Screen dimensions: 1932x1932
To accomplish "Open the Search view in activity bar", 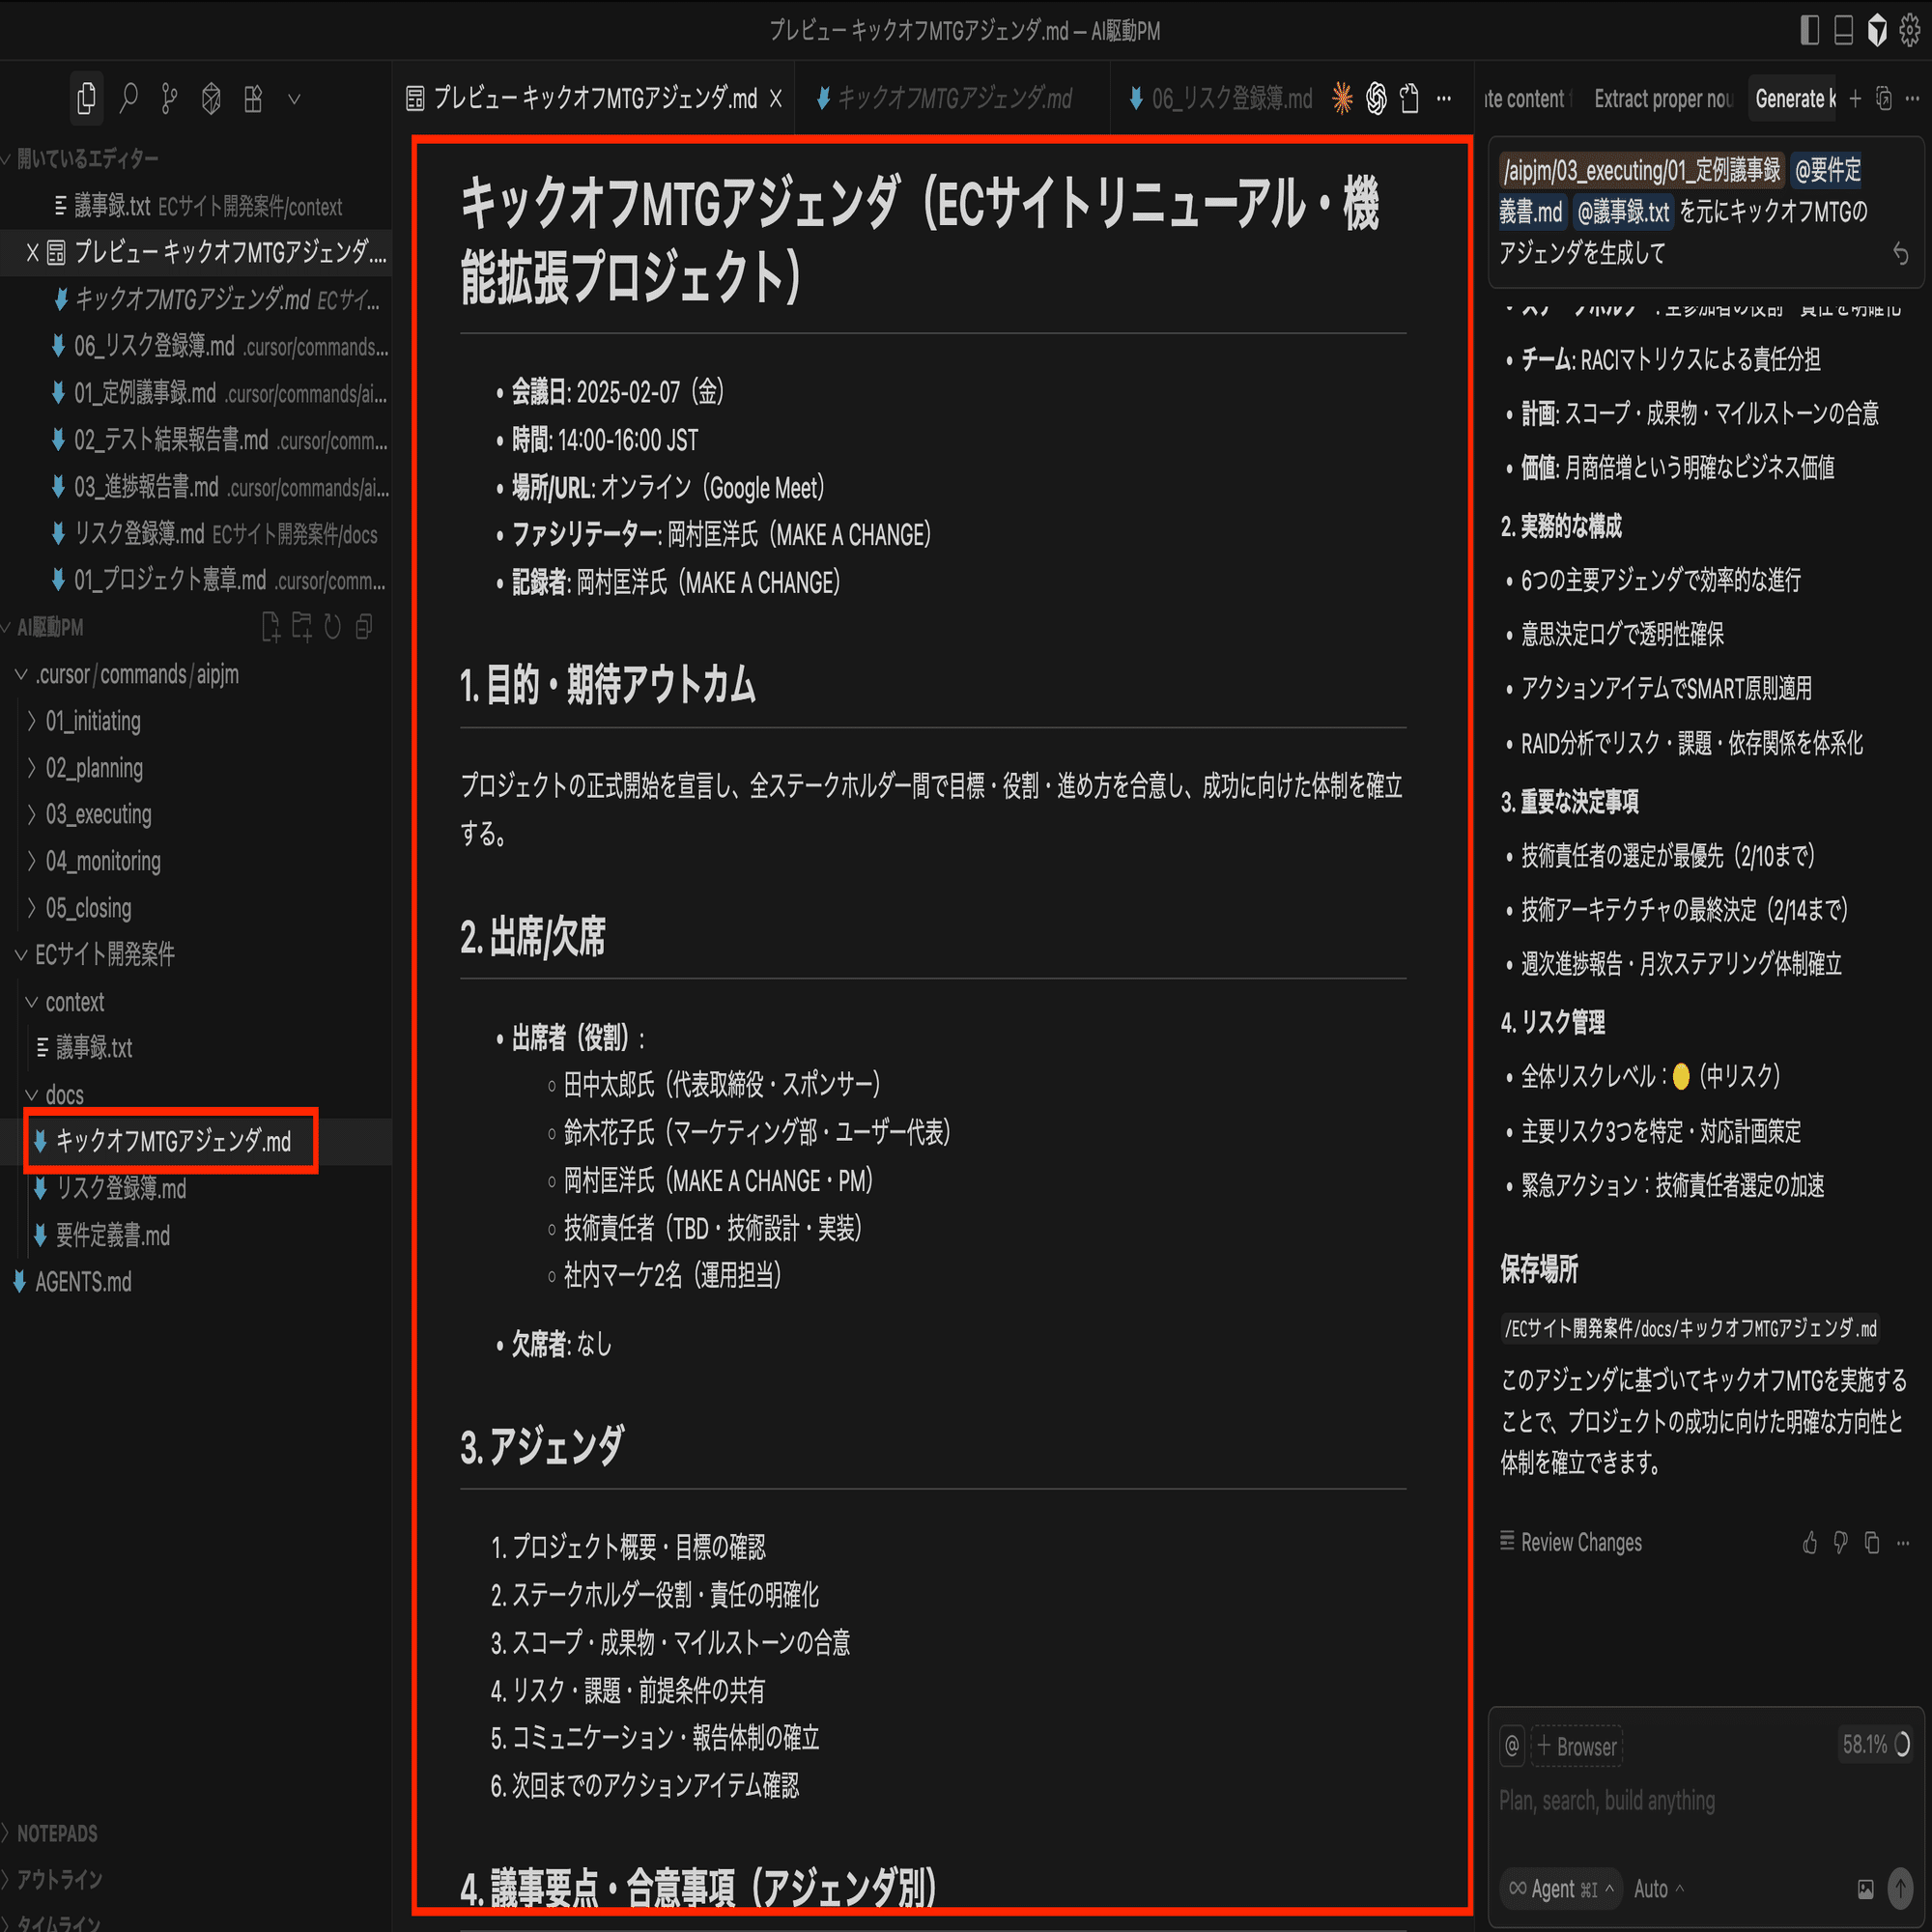I will click(x=128, y=98).
